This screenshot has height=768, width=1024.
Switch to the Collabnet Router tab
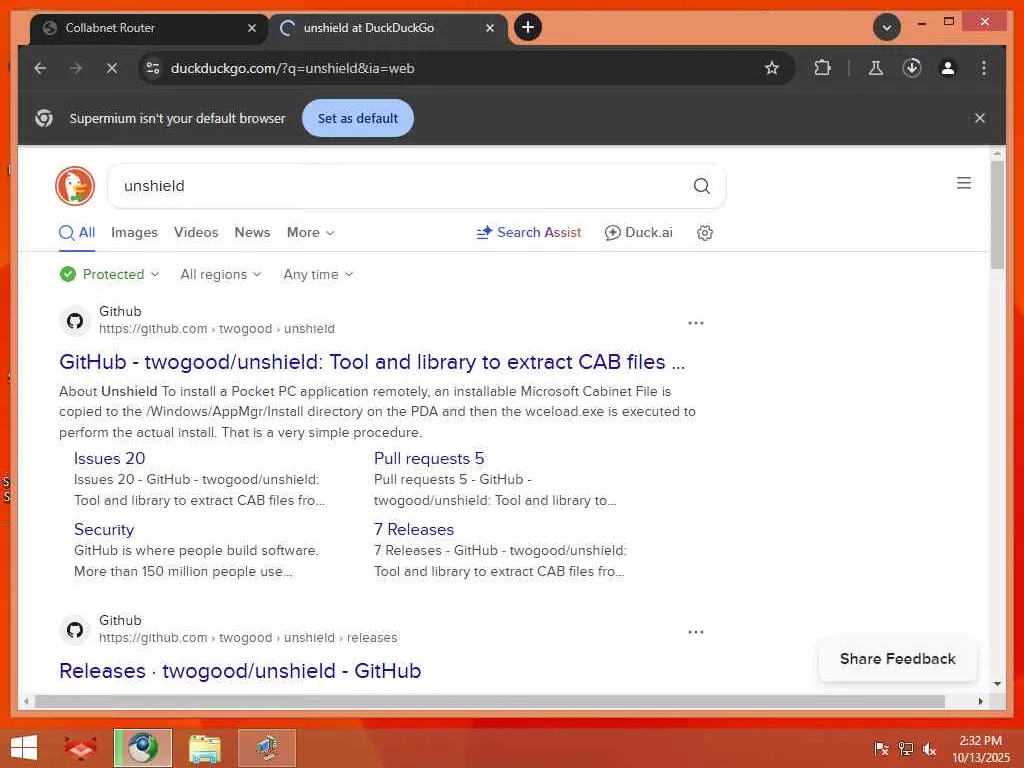(x=148, y=28)
